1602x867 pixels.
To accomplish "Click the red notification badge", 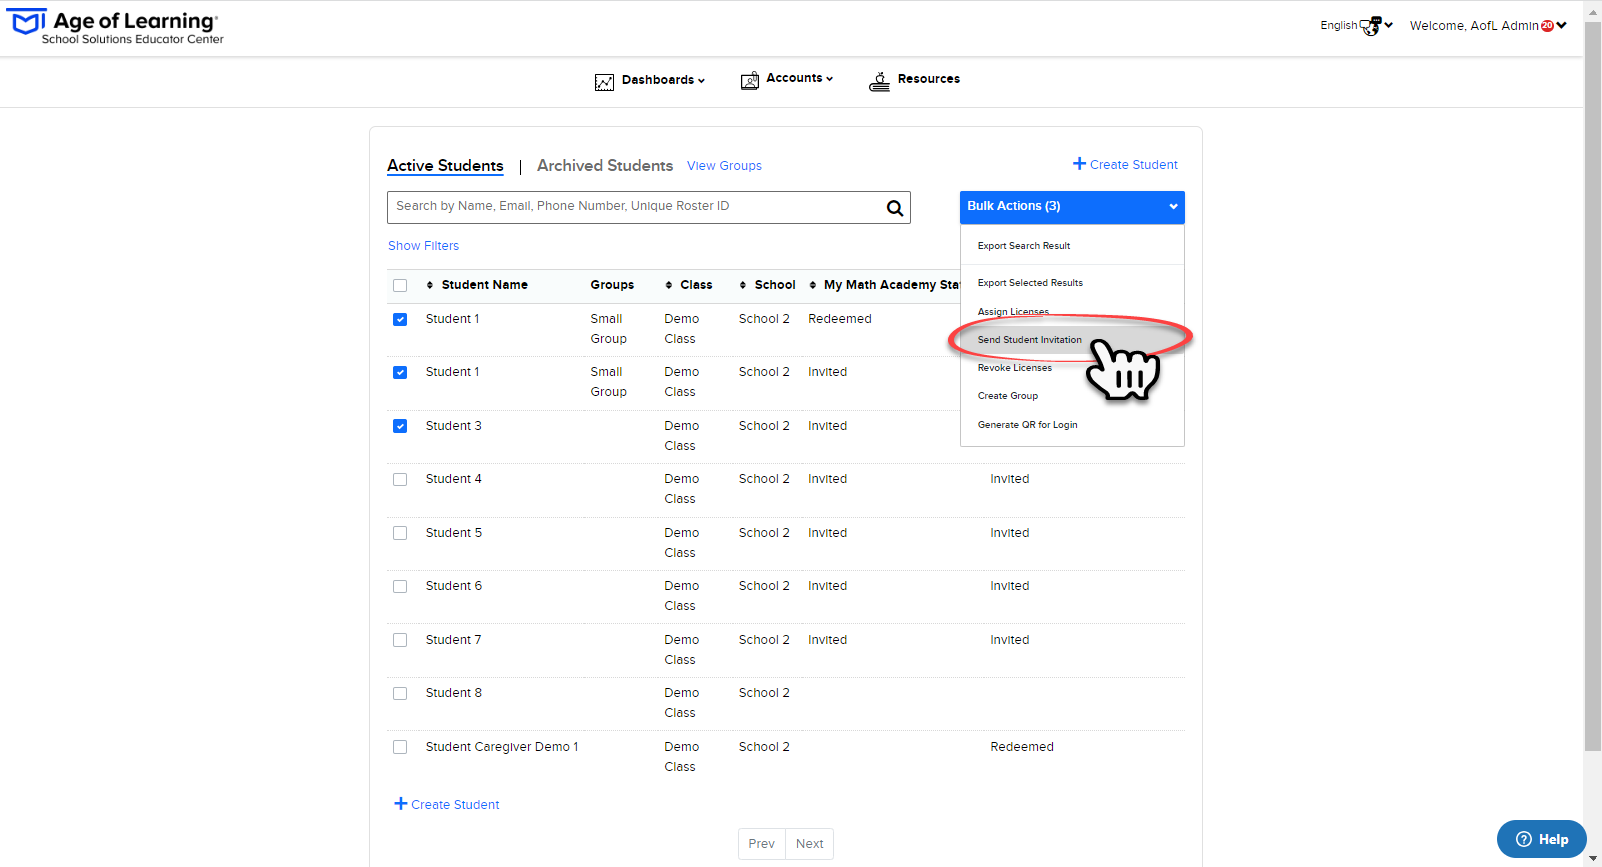I will (1547, 26).
